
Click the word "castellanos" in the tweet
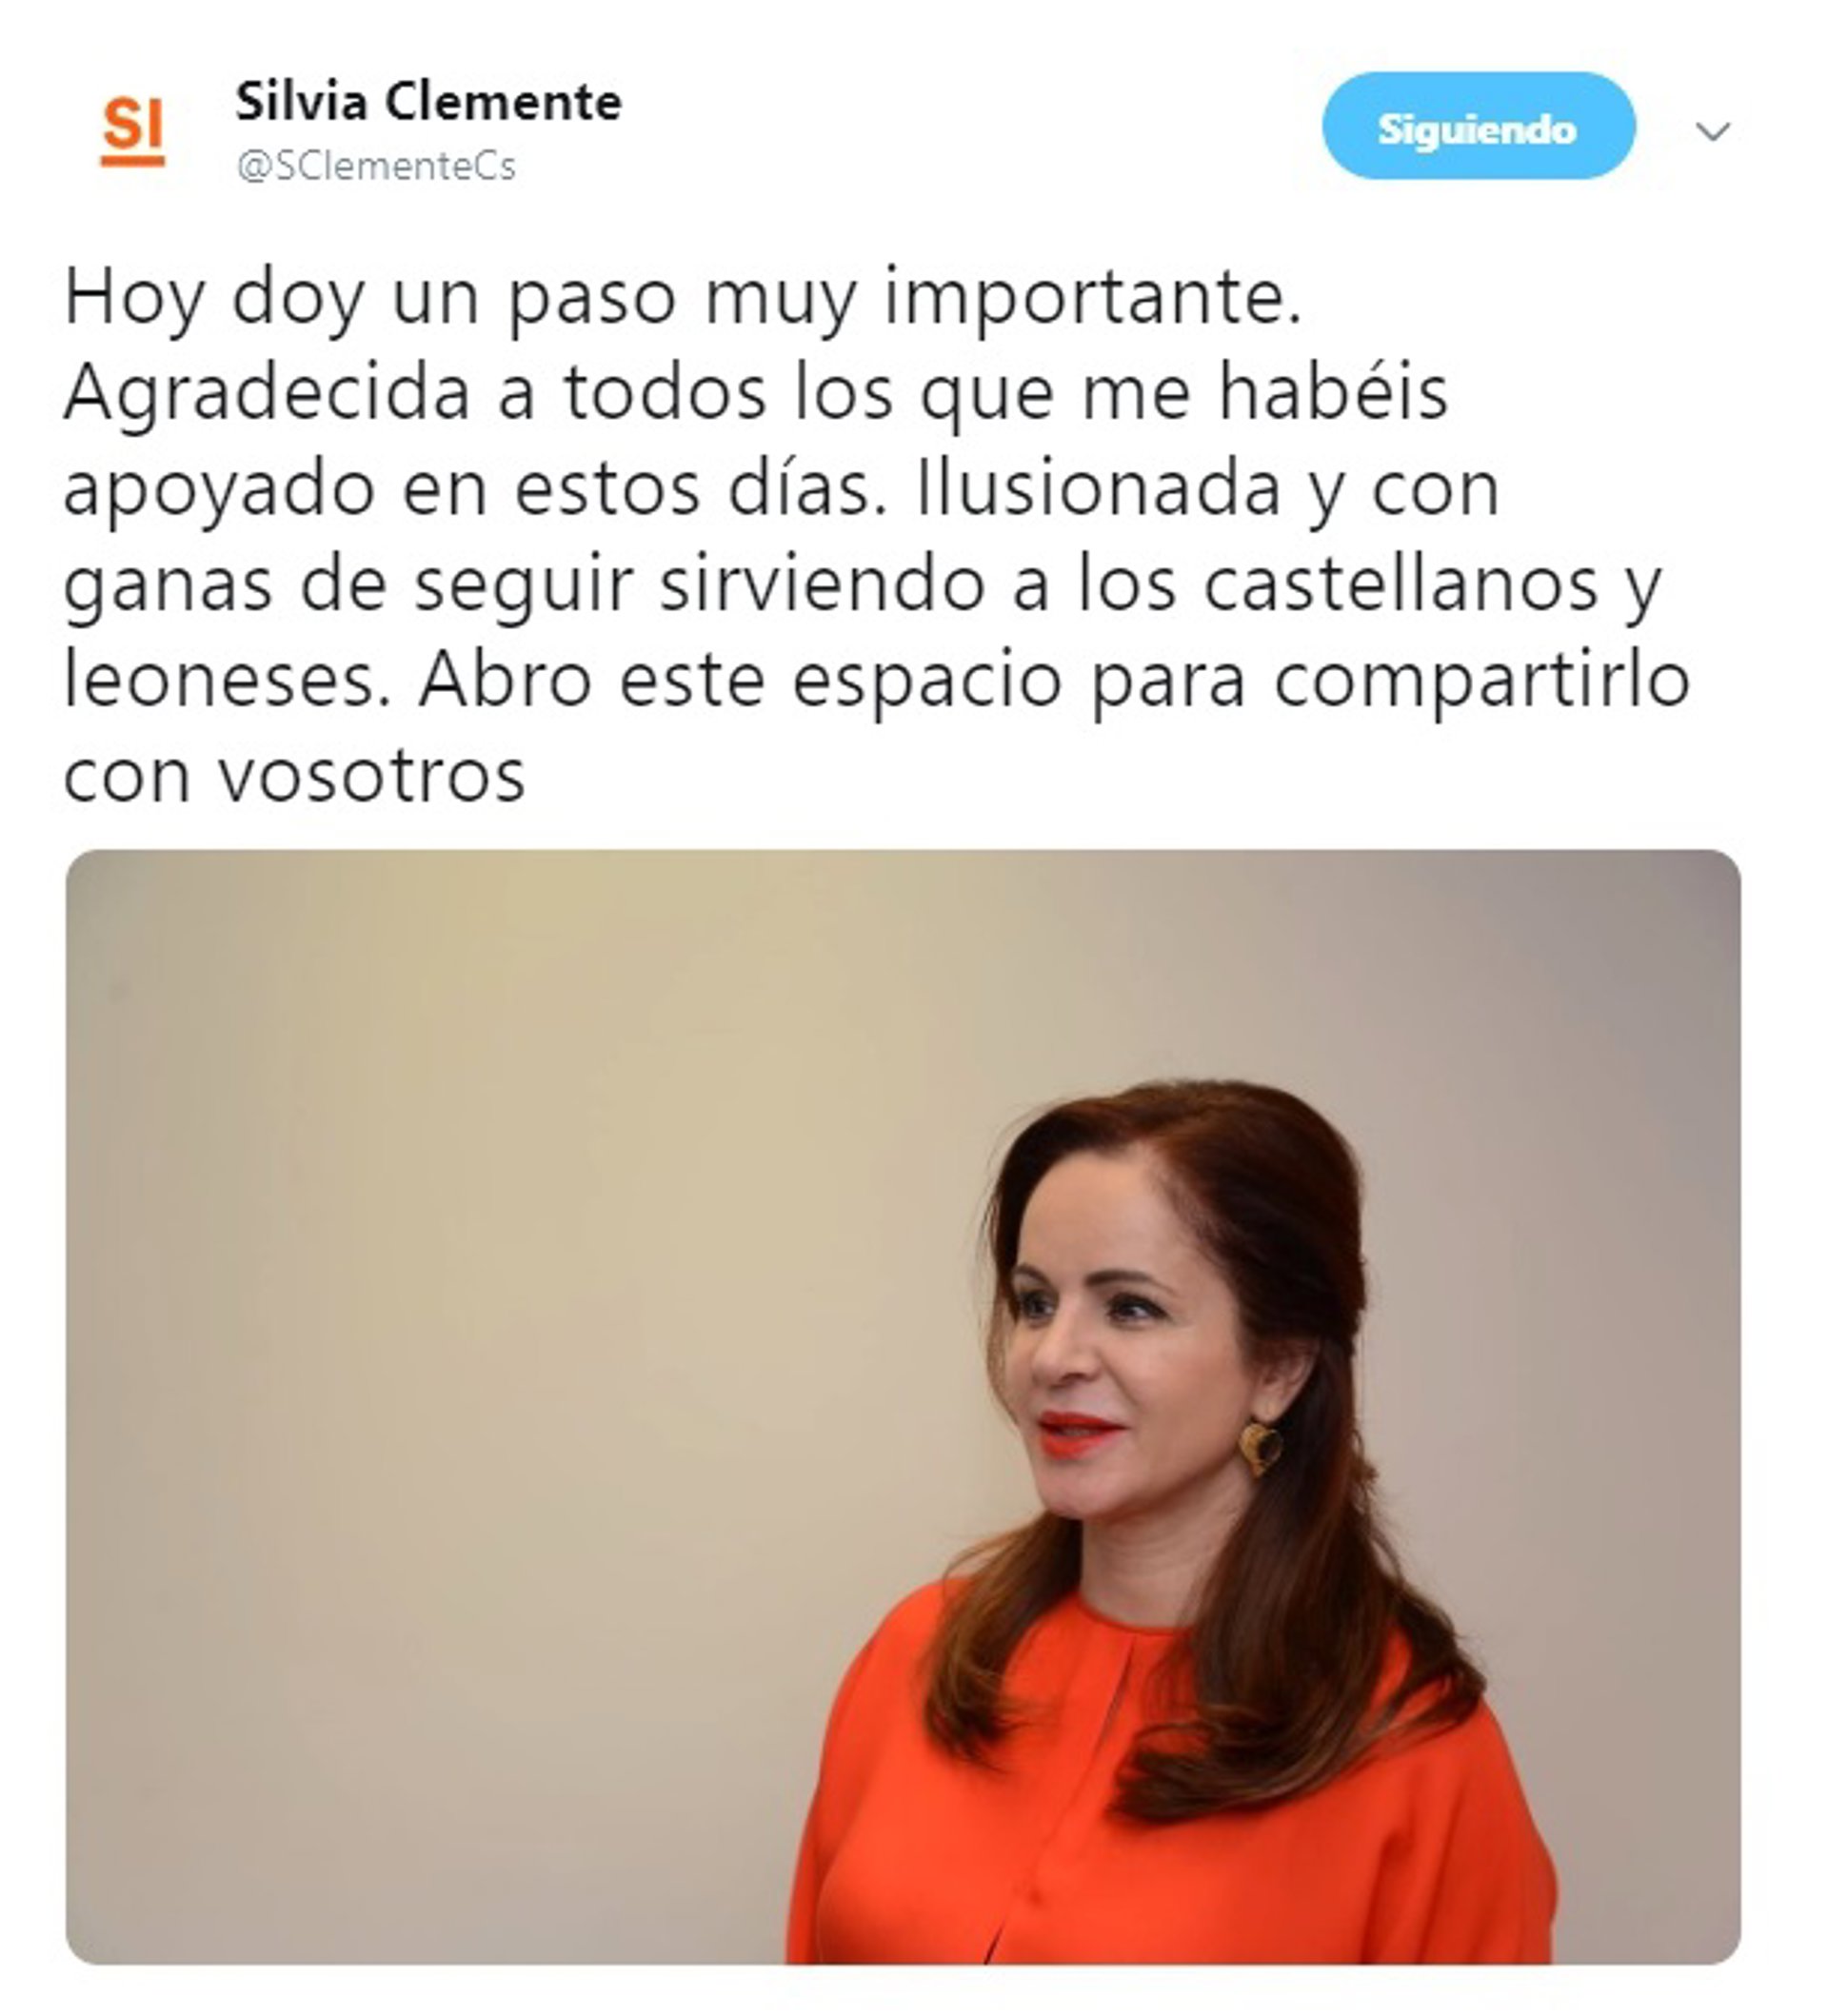(1400, 584)
